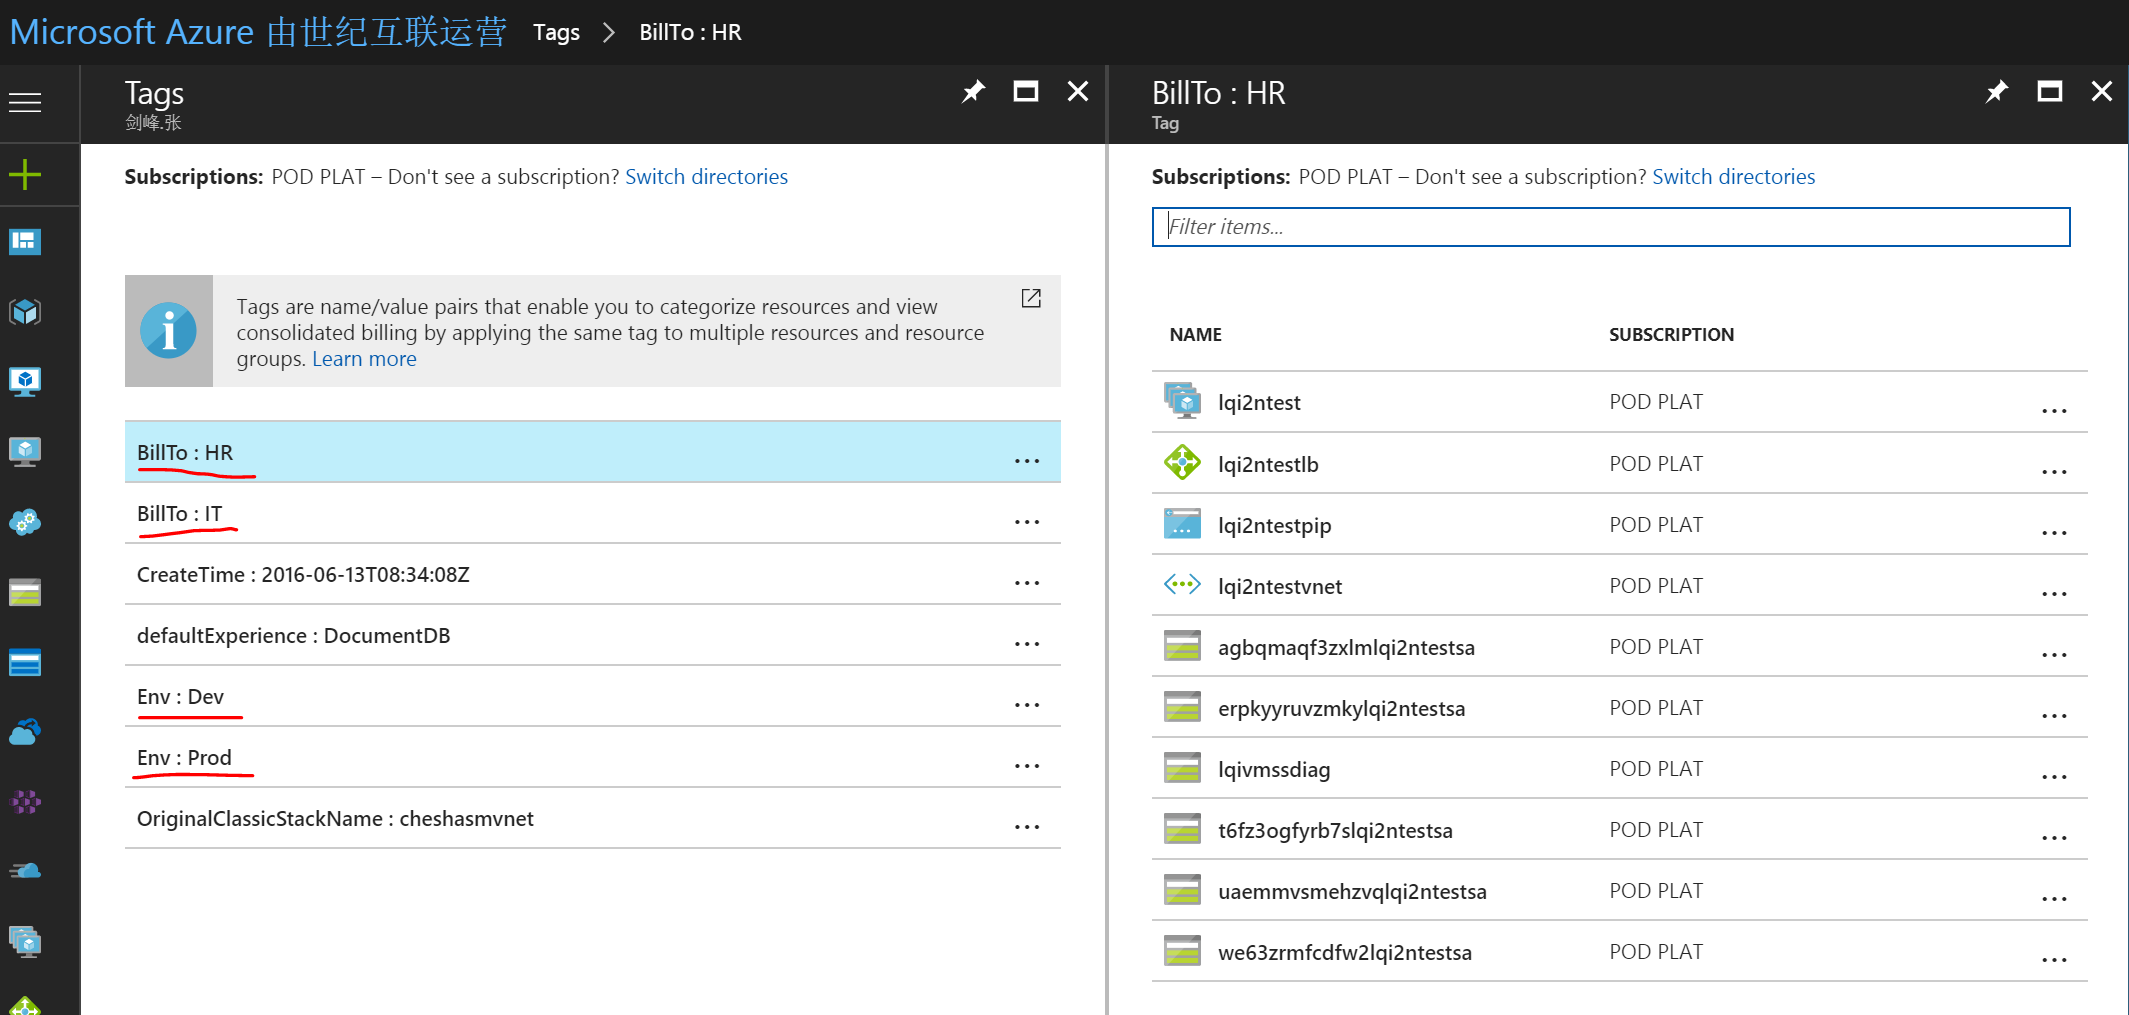The image size is (2129, 1015).
Task: Click the lqi2ntestvnet virtual network icon
Action: click(x=1182, y=585)
